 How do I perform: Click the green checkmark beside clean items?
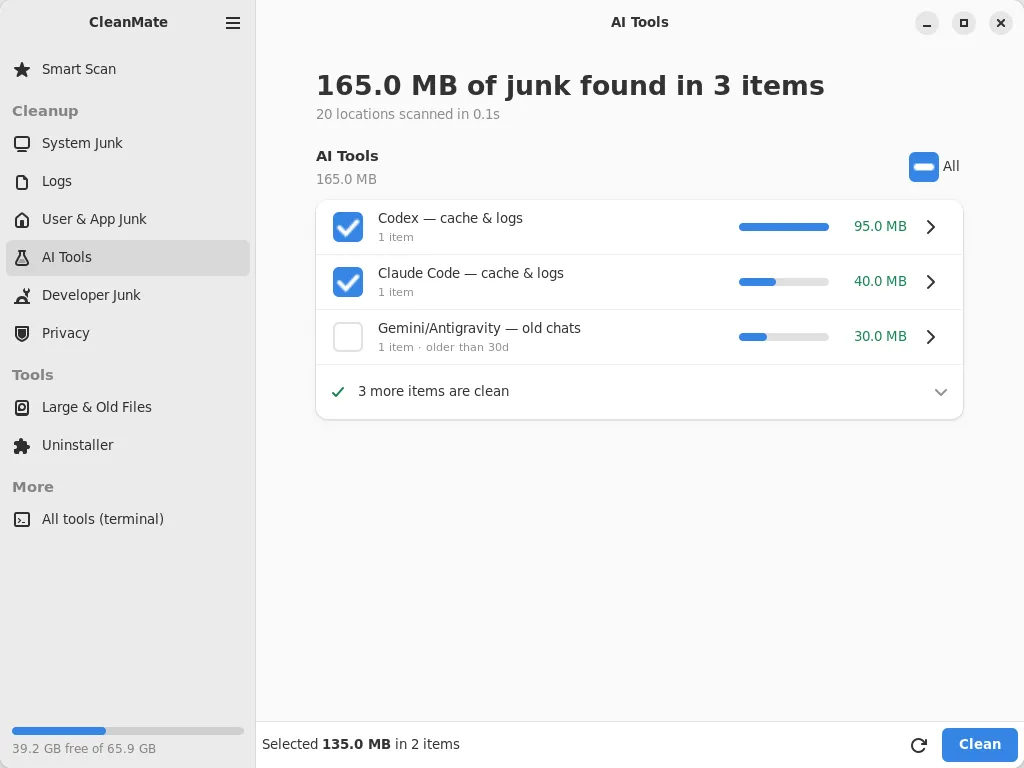click(x=338, y=392)
